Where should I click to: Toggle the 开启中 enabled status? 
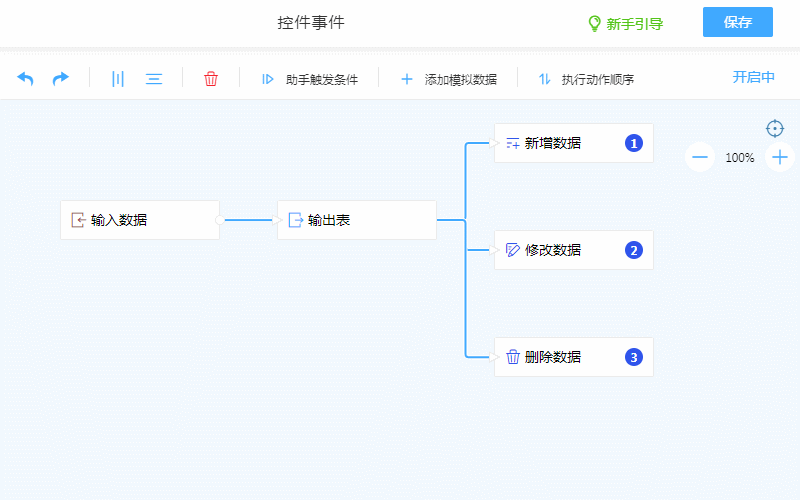[x=753, y=78]
